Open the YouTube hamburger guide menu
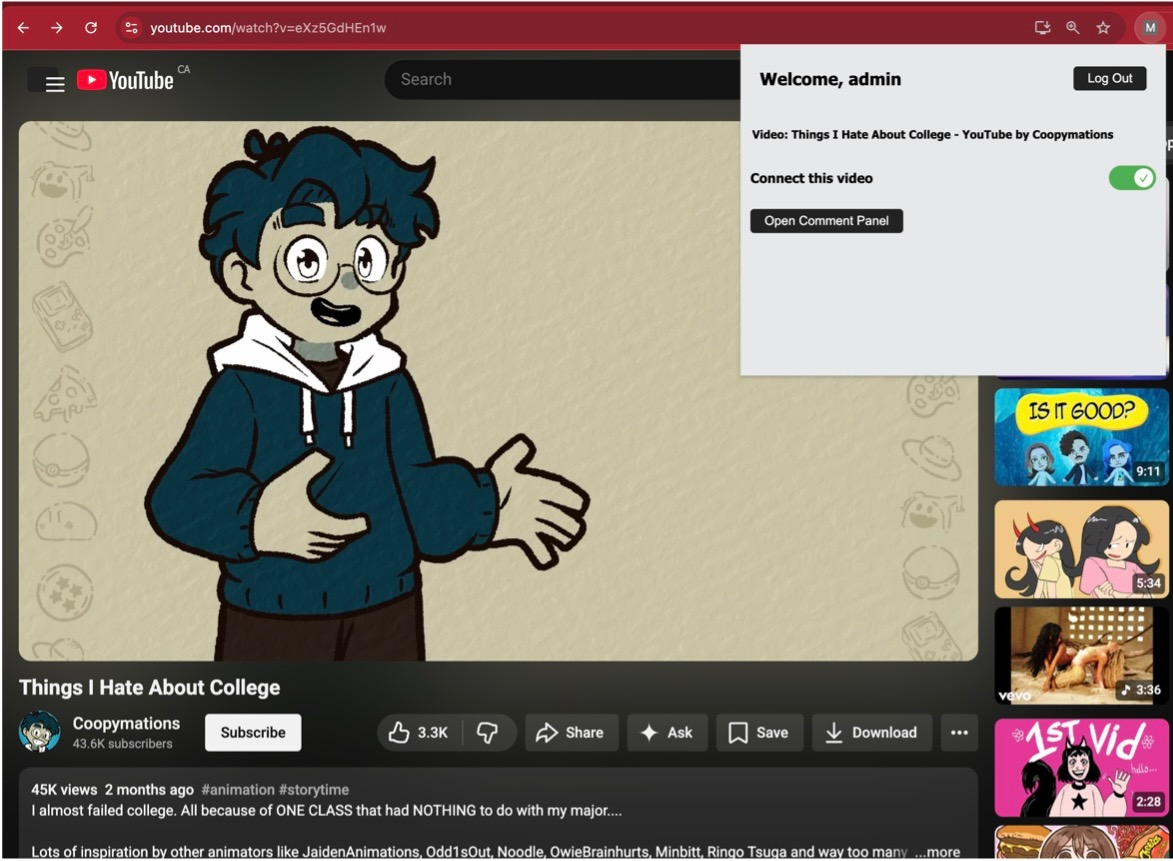 55,84
